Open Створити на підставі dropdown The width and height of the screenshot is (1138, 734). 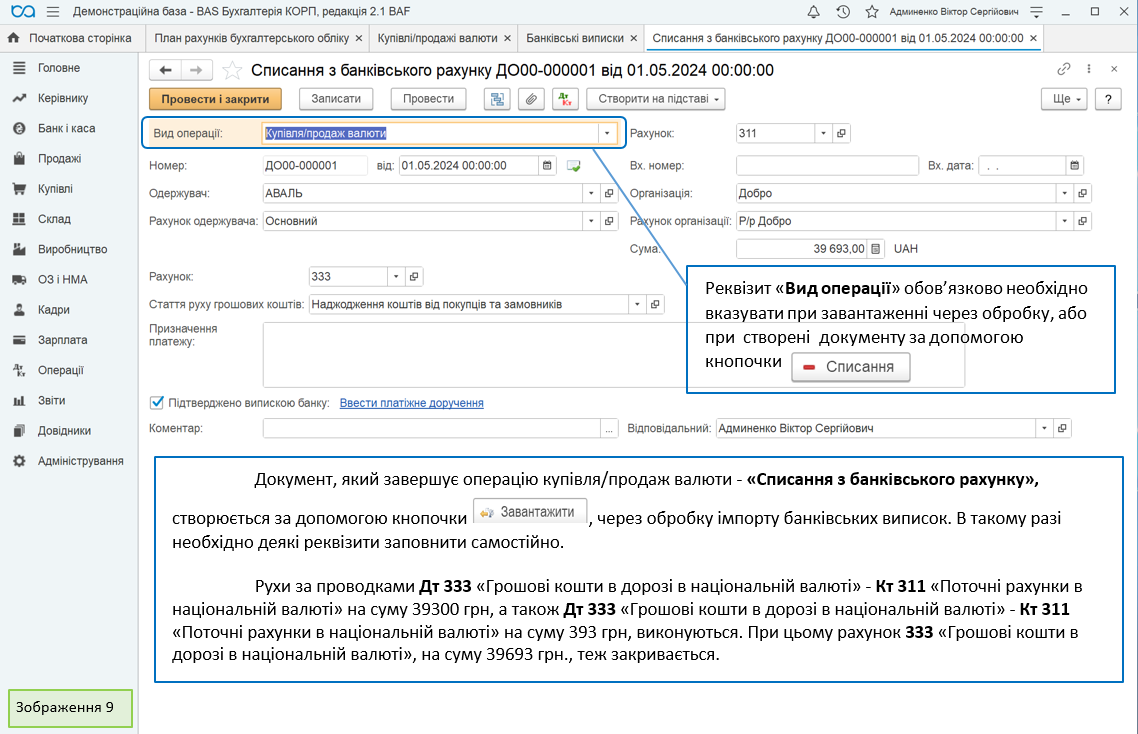click(x=656, y=99)
